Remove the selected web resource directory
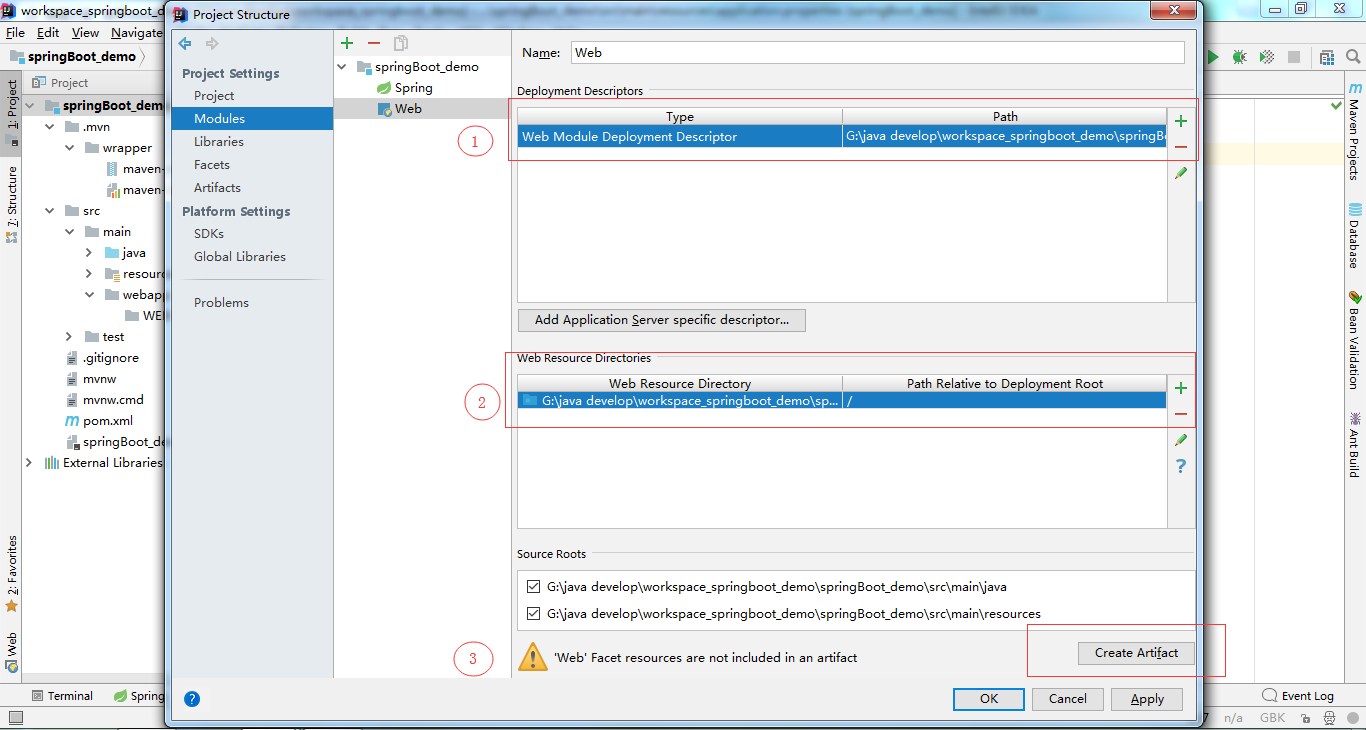1366x730 pixels. (x=1181, y=414)
